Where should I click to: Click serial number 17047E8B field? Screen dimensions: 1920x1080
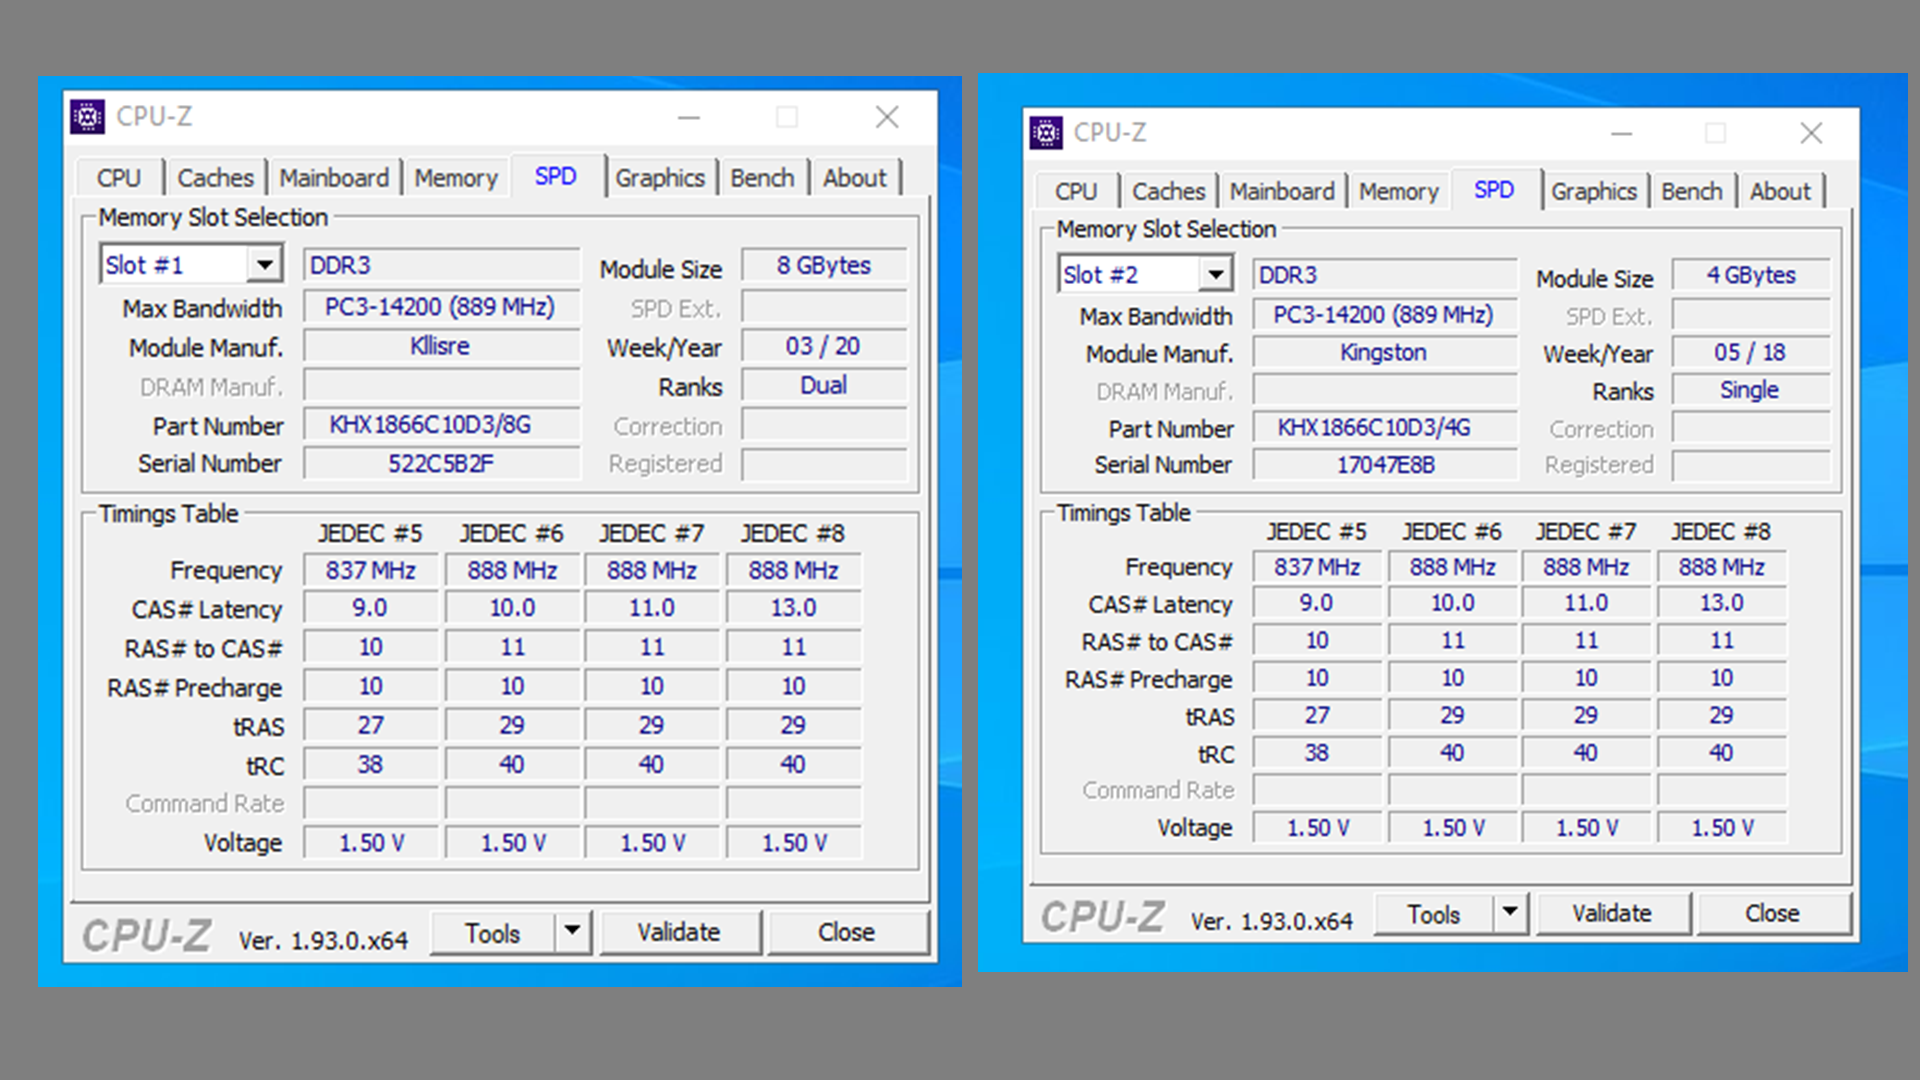1385,465
